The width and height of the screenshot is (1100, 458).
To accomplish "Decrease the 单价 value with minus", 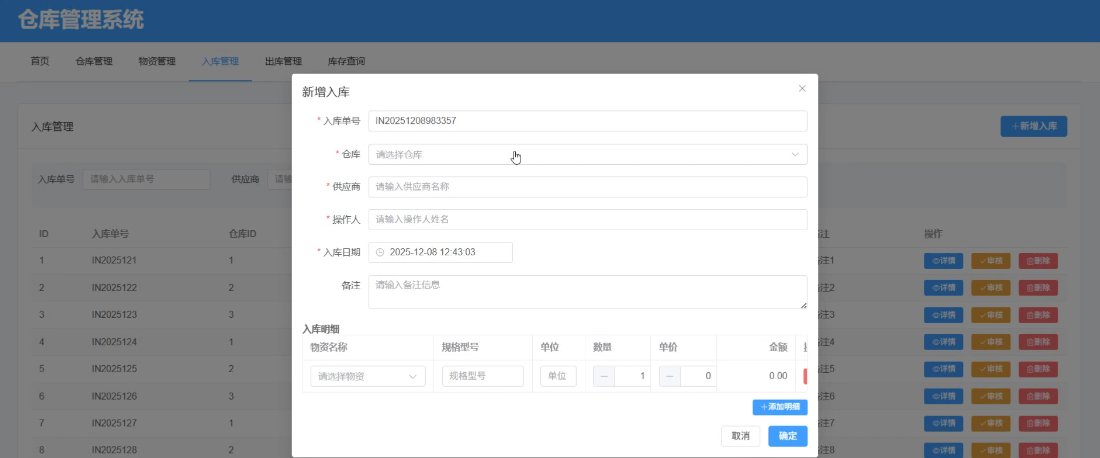I will [670, 376].
